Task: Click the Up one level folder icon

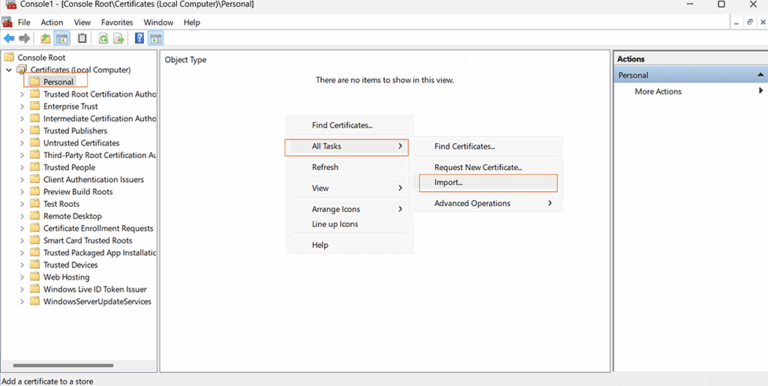Action: [46, 38]
